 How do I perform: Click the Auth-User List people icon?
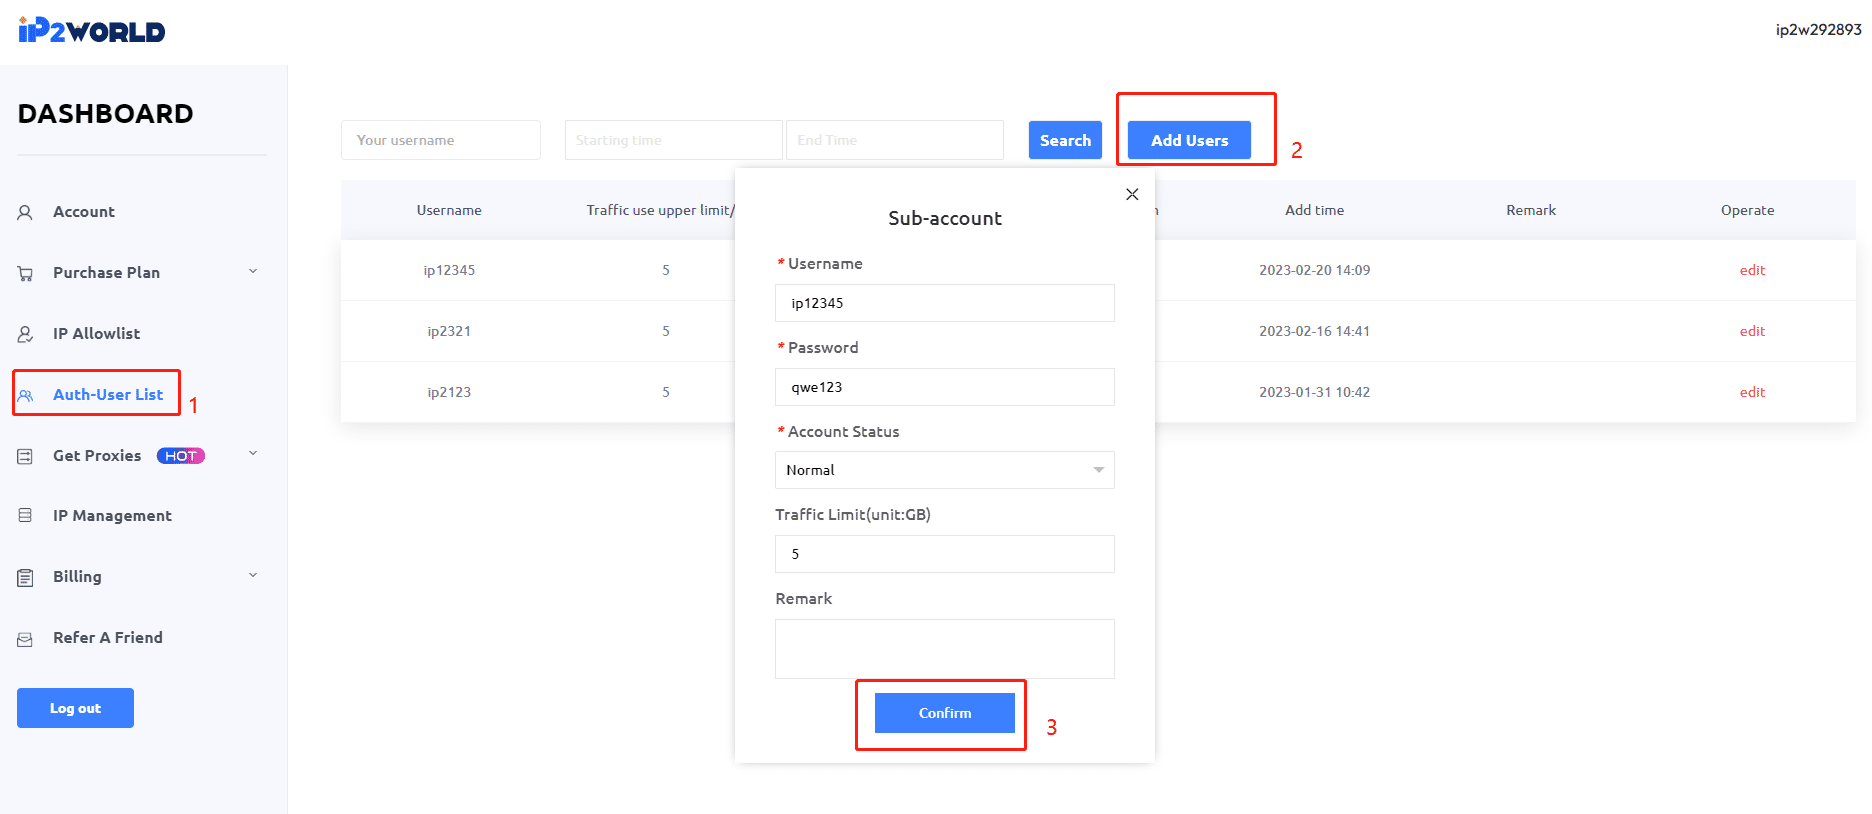tap(26, 395)
